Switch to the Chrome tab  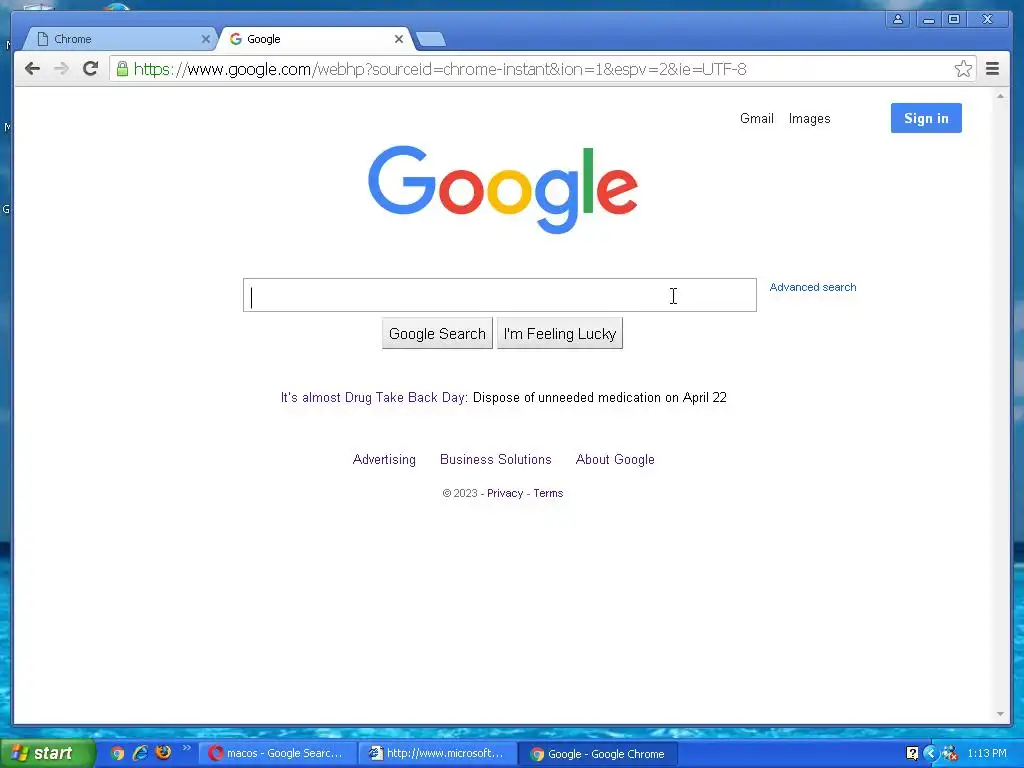[118, 39]
